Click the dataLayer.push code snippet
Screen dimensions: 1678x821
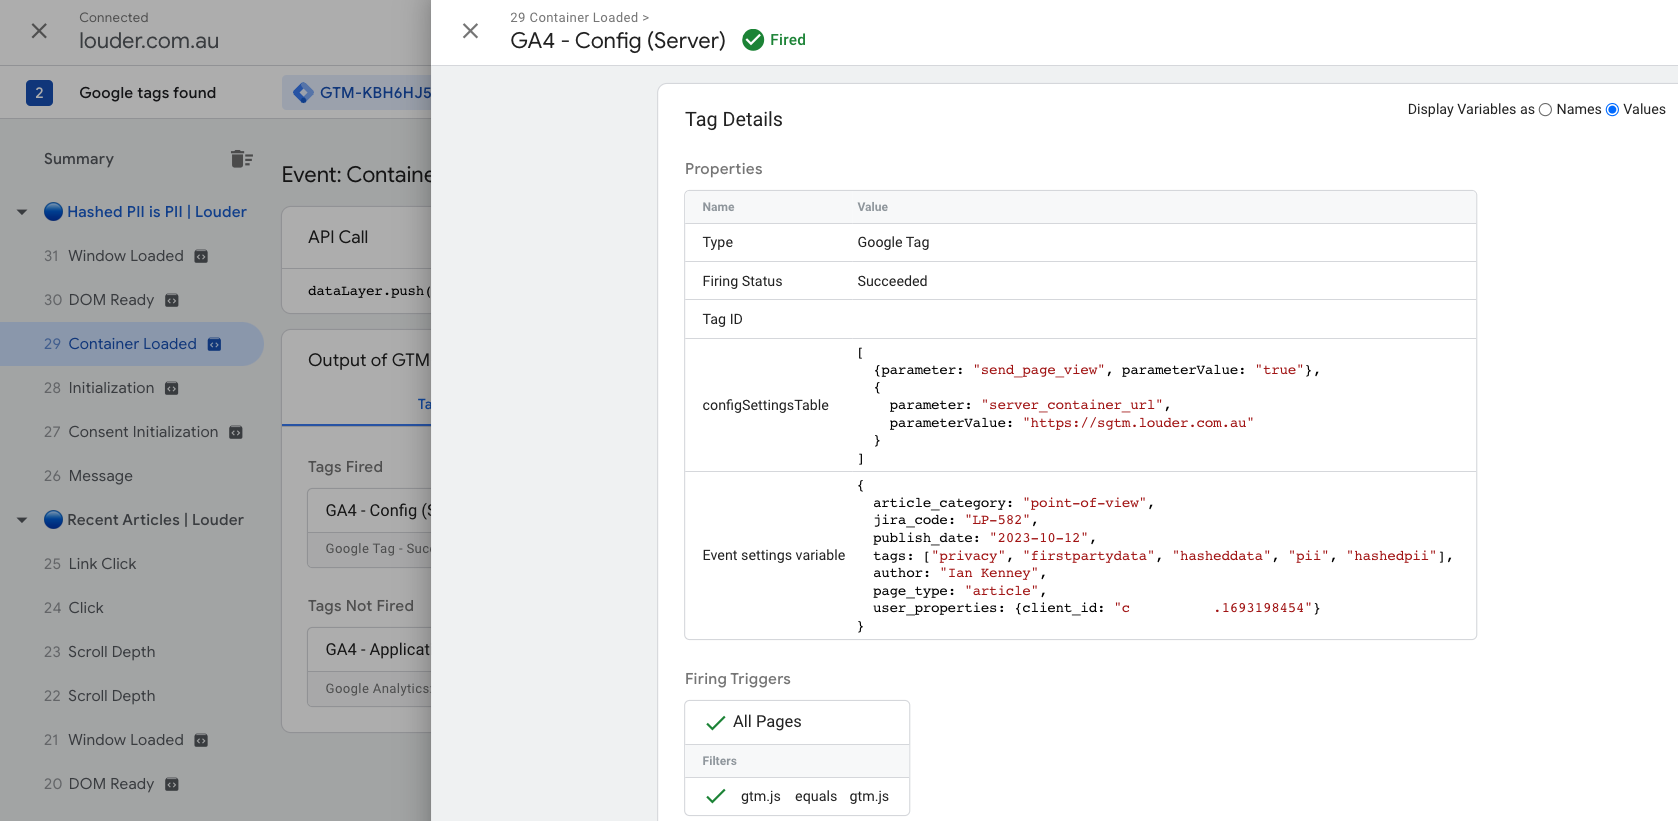click(x=369, y=291)
